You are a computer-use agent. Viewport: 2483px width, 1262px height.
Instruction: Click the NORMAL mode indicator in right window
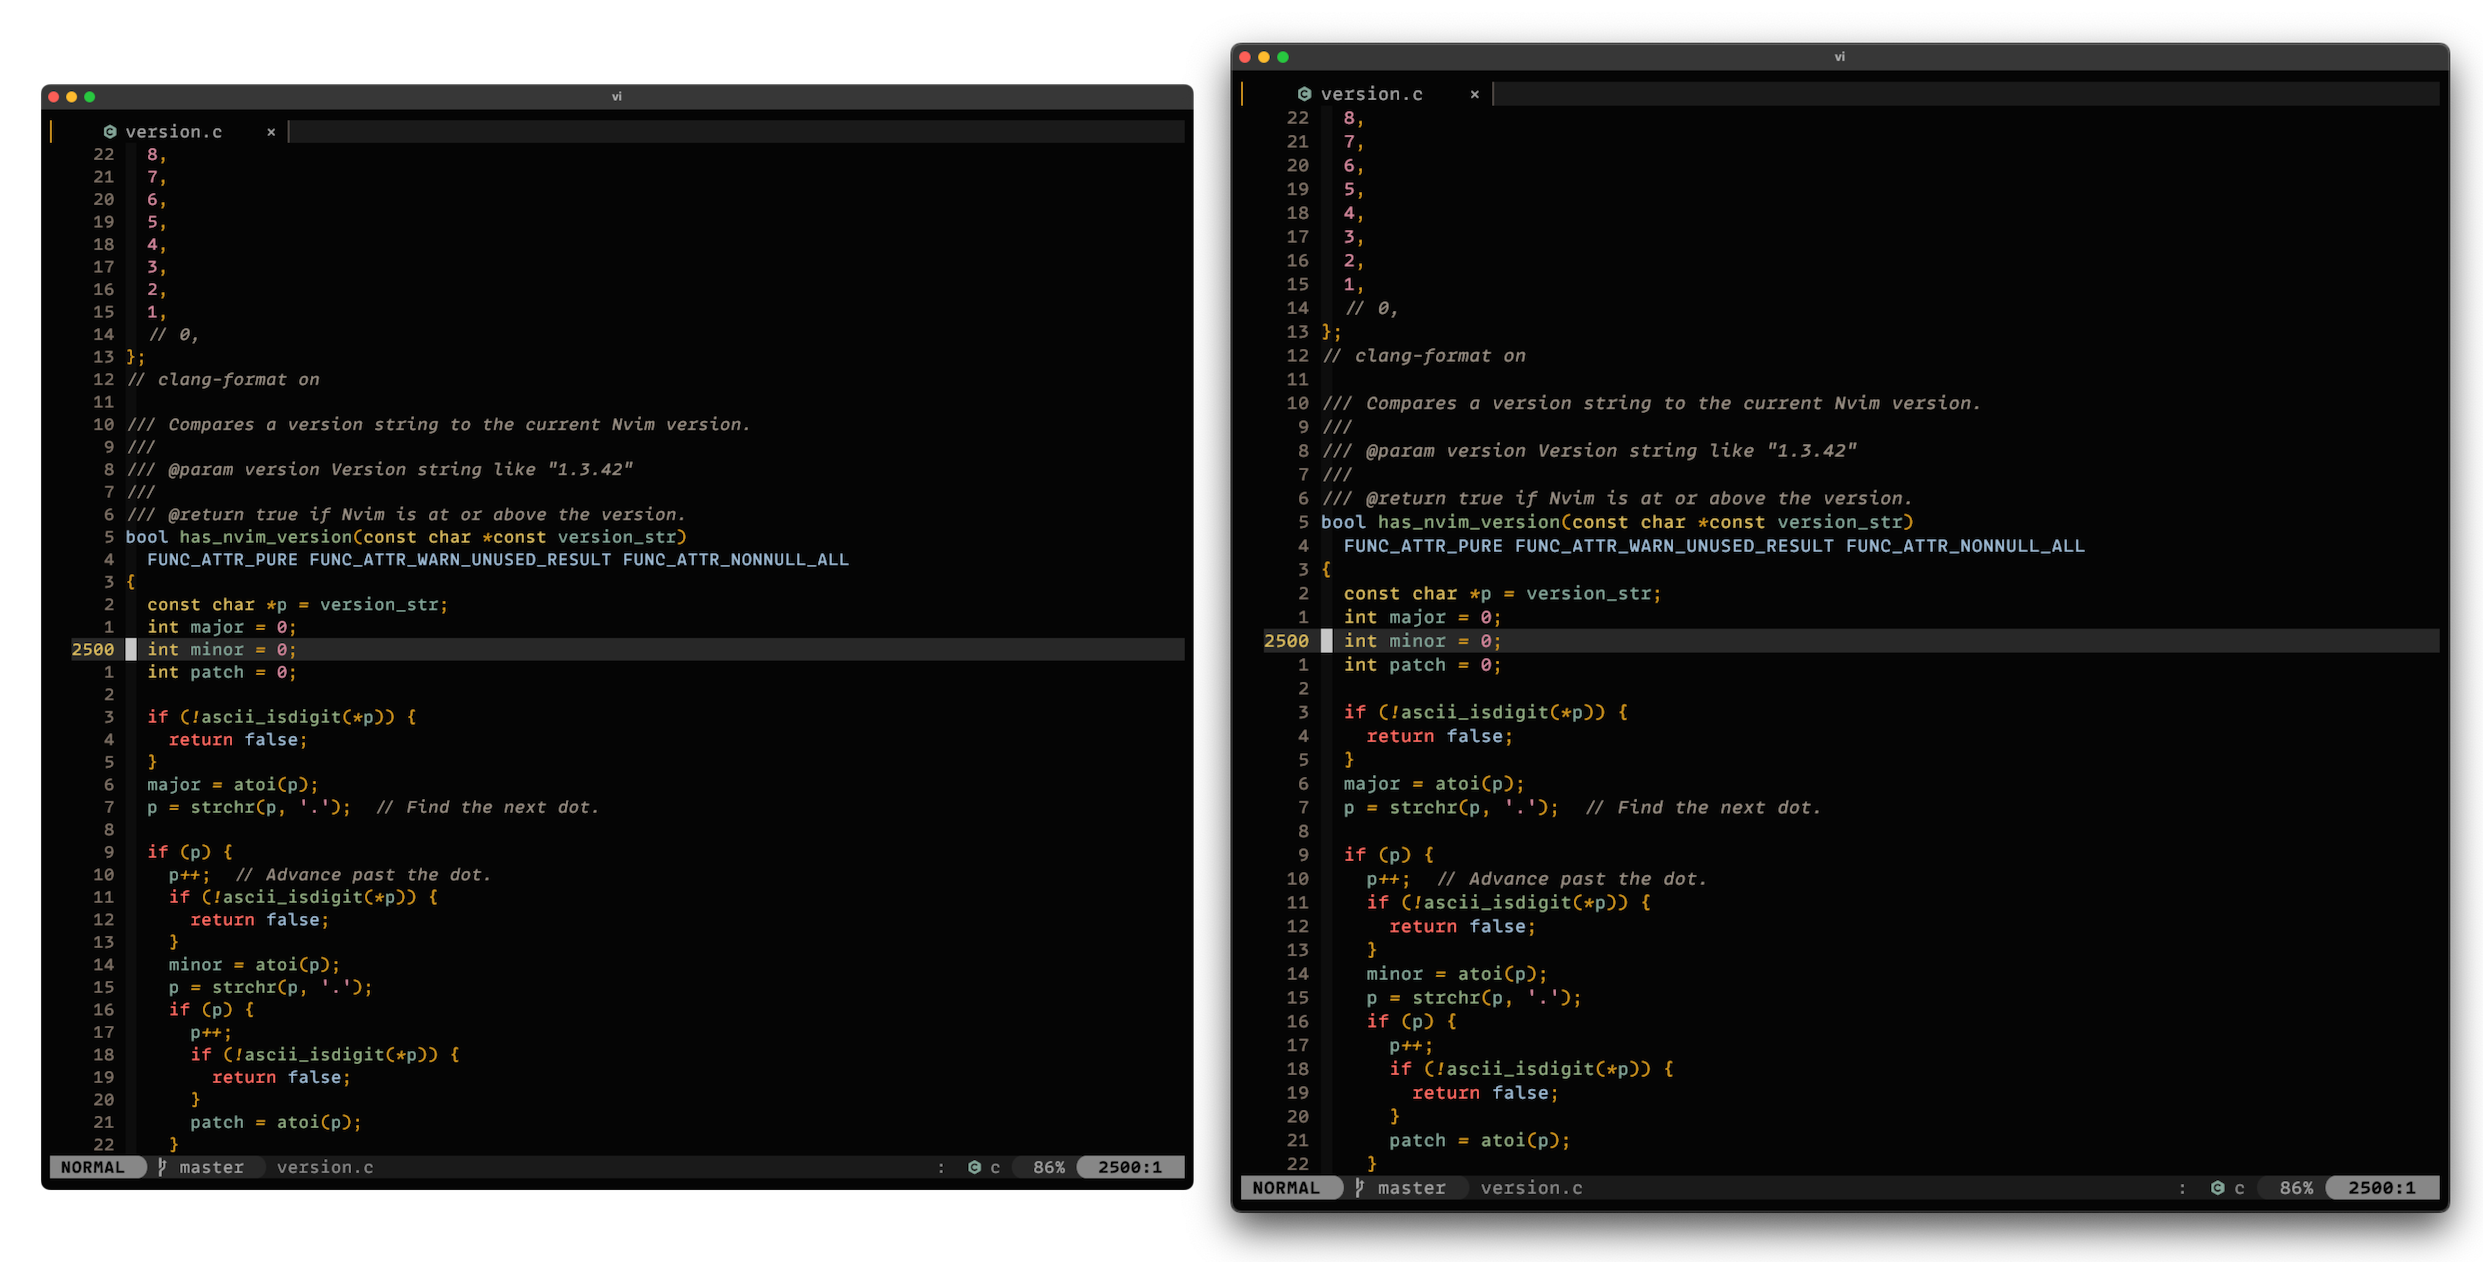[x=1286, y=1188]
